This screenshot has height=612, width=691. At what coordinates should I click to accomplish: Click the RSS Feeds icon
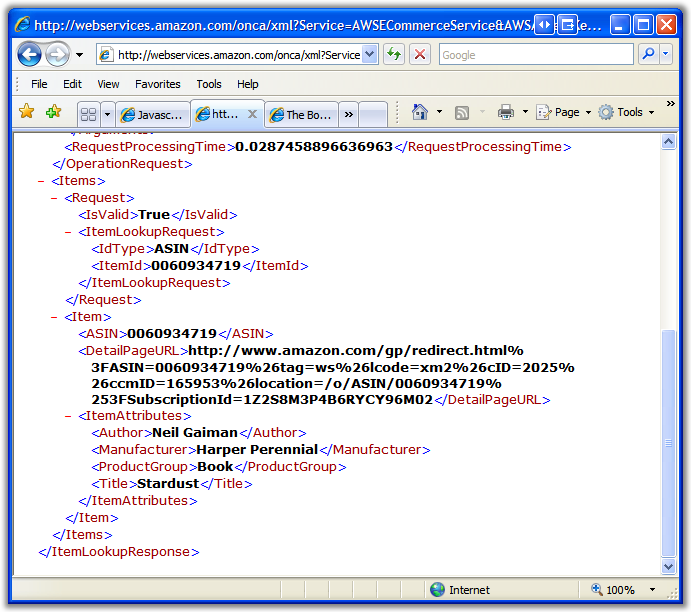click(461, 112)
